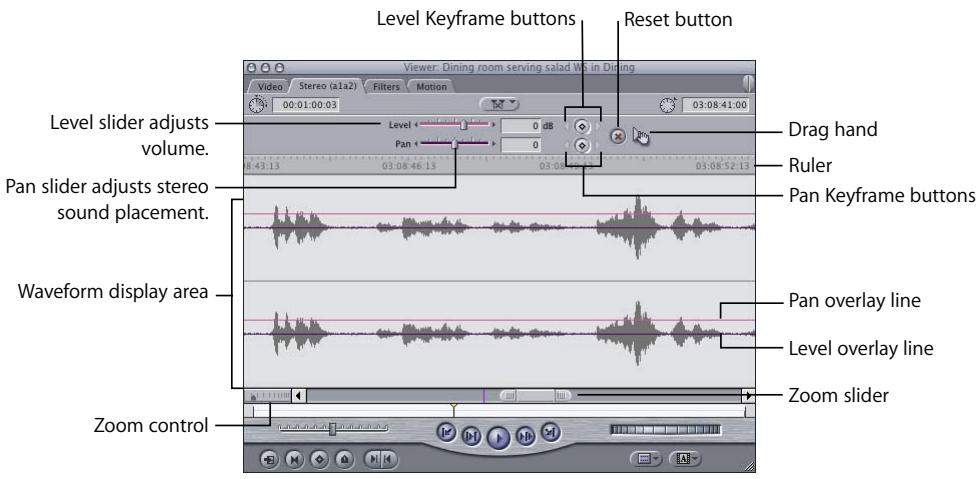The height and width of the screenshot is (479, 979).
Task: Open the Recent Clips pop-up menu
Action: pos(647,459)
